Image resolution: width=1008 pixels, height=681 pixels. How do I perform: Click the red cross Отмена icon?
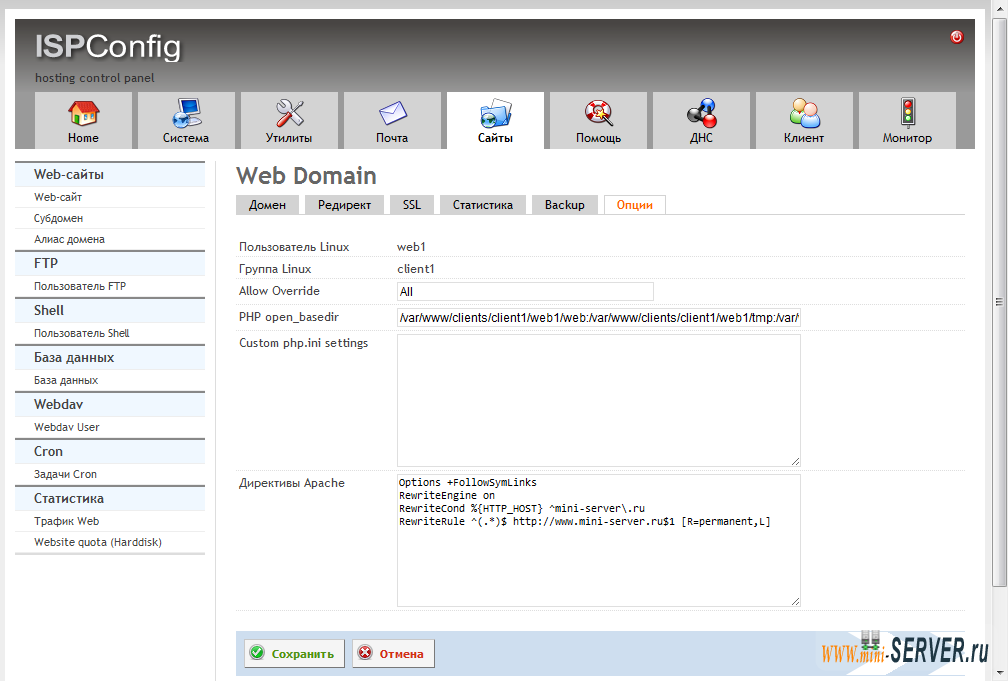point(365,653)
